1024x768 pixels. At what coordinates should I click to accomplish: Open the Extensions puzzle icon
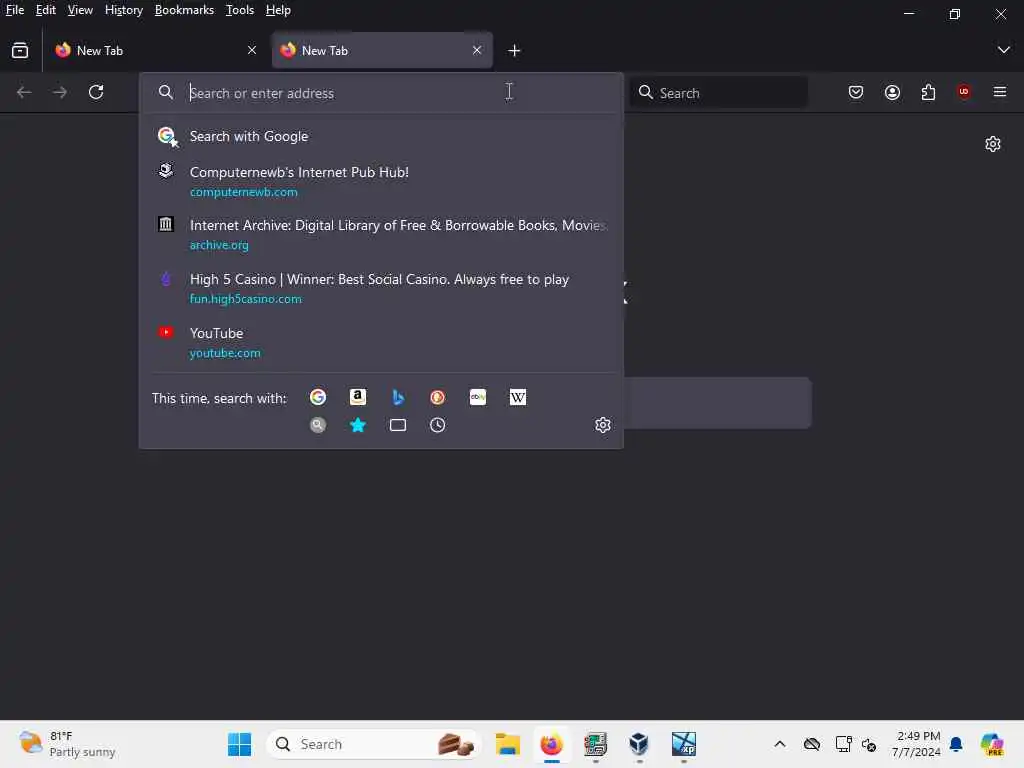(x=928, y=92)
